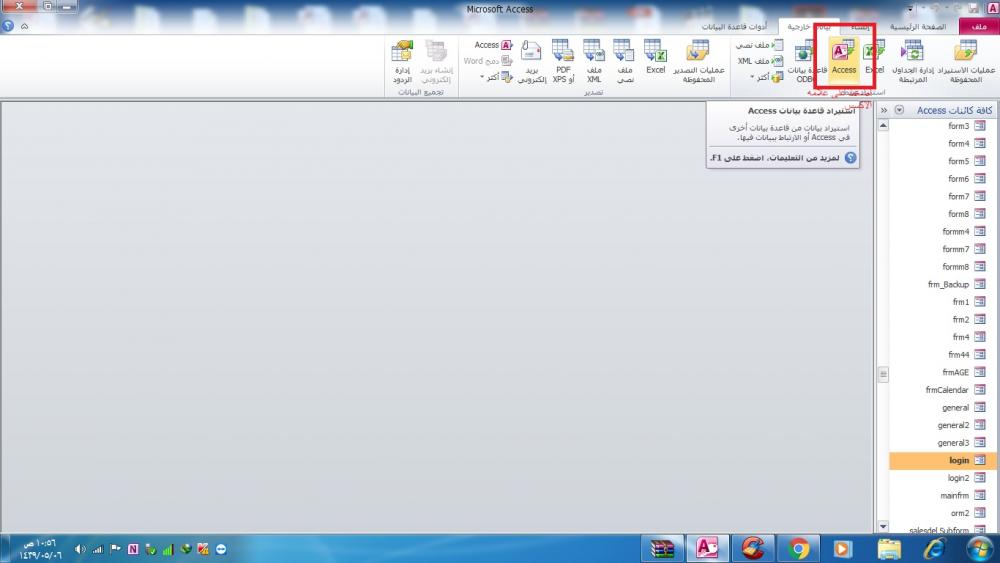Open the File tab (ملف)
The width and height of the screenshot is (1000, 563).
coord(979,27)
